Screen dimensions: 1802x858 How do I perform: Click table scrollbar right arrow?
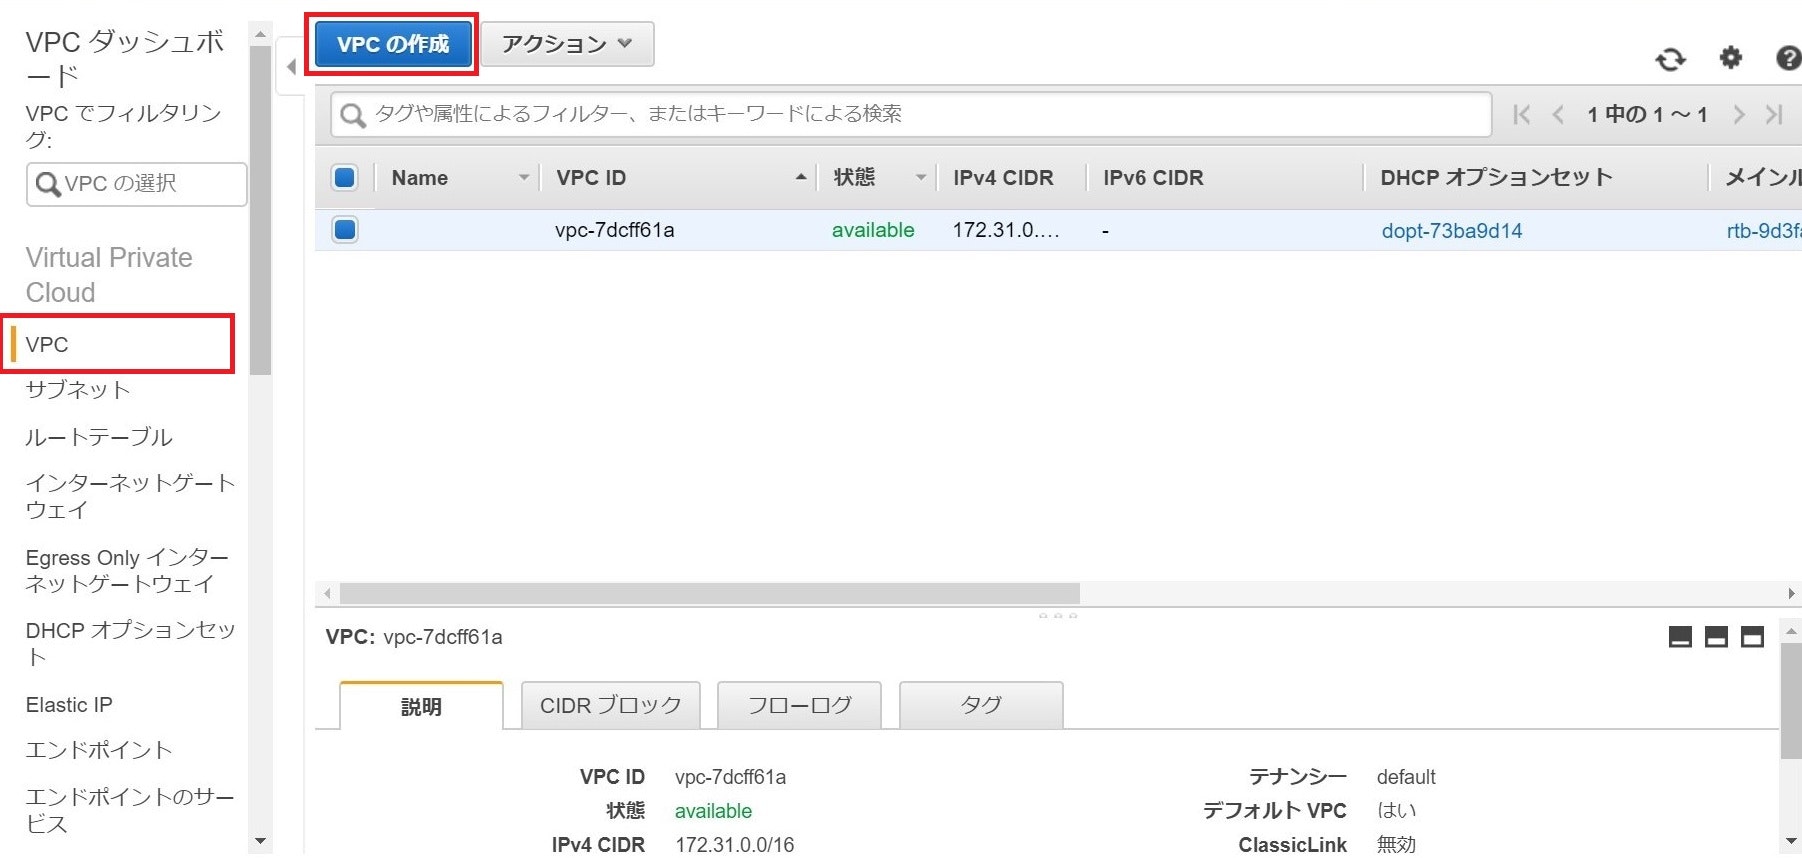click(x=1792, y=594)
